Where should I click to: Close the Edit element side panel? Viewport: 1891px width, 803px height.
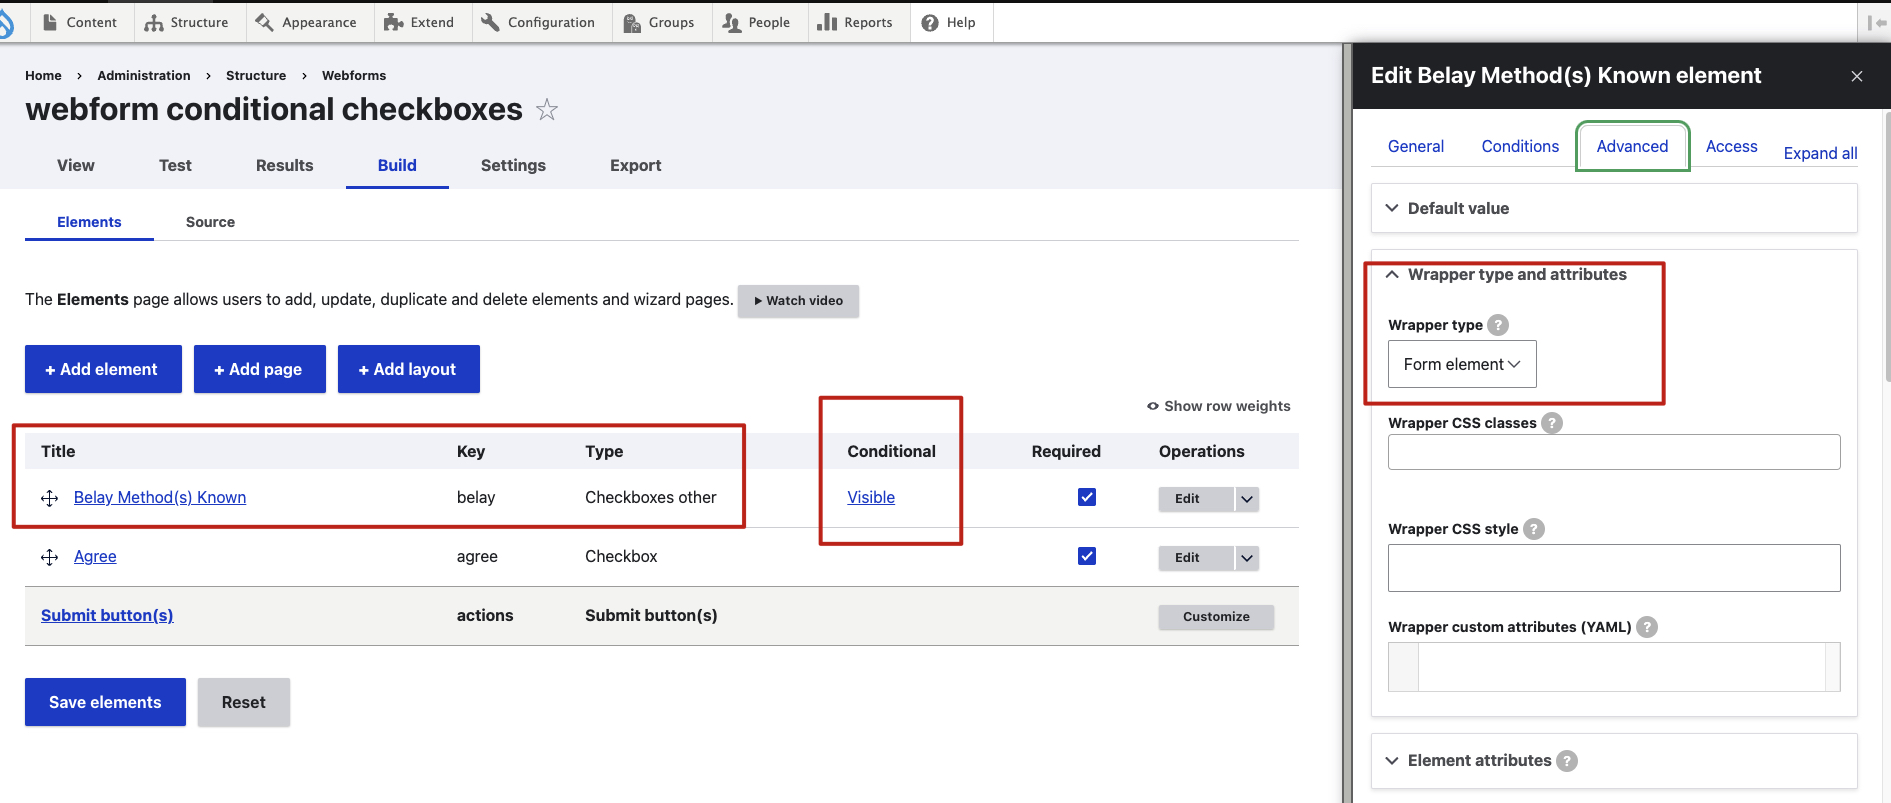[1856, 76]
